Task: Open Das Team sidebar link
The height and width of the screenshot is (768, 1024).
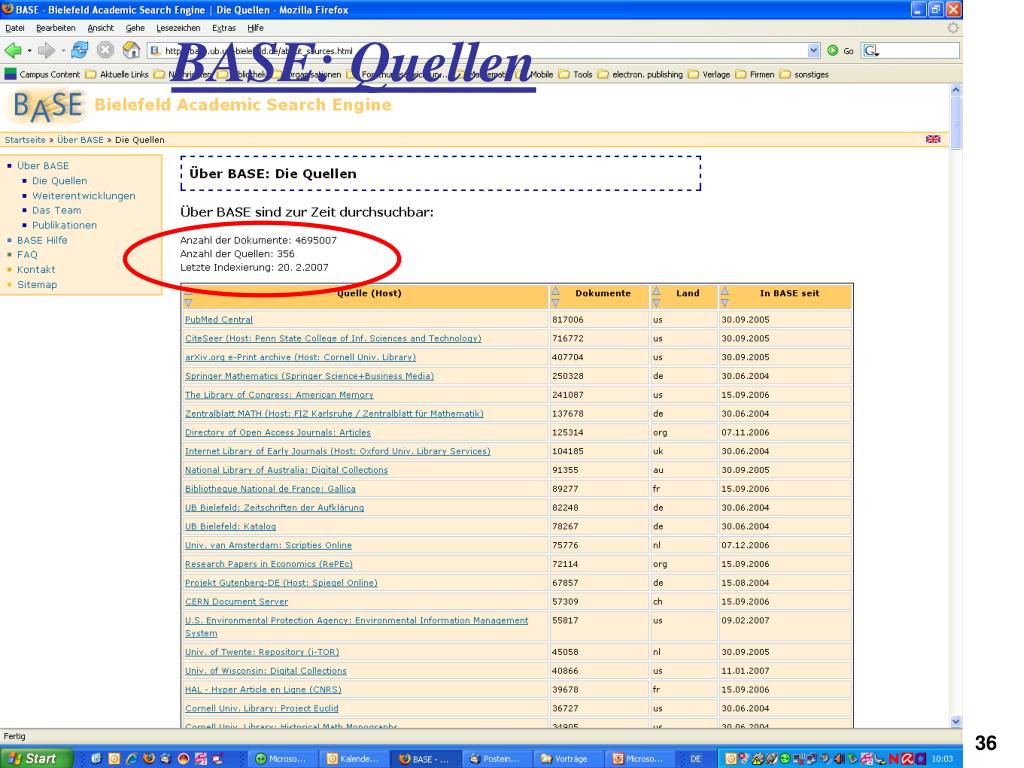Action: tap(57, 210)
